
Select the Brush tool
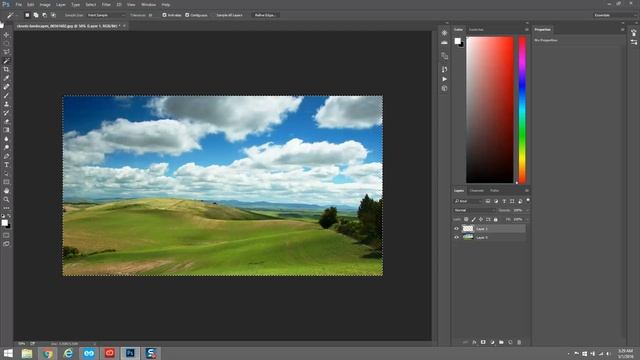pos(6,96)
